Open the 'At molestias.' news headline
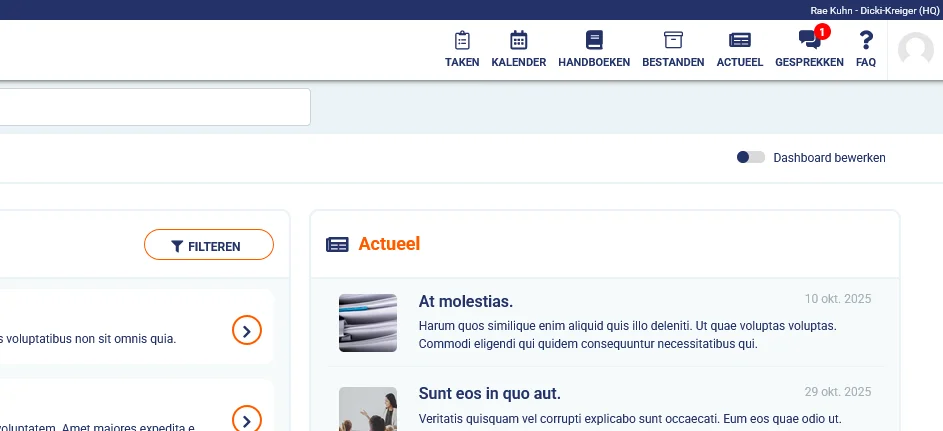 (x=466, y=301)
